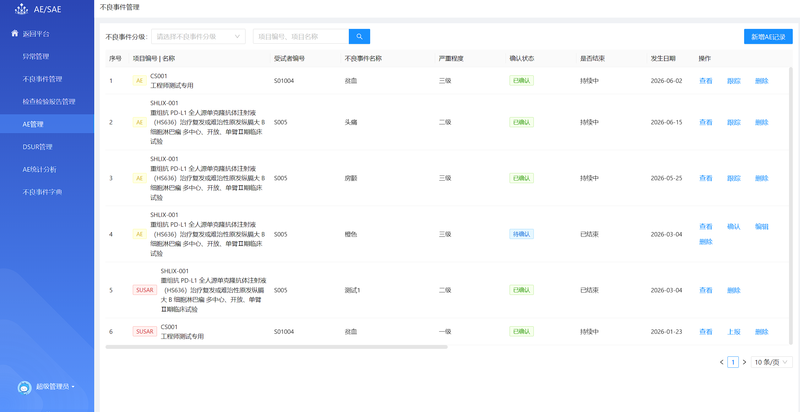800x412 pixels.
Task: Click the 严重程度 column header
Action: (x=451, y=59)
